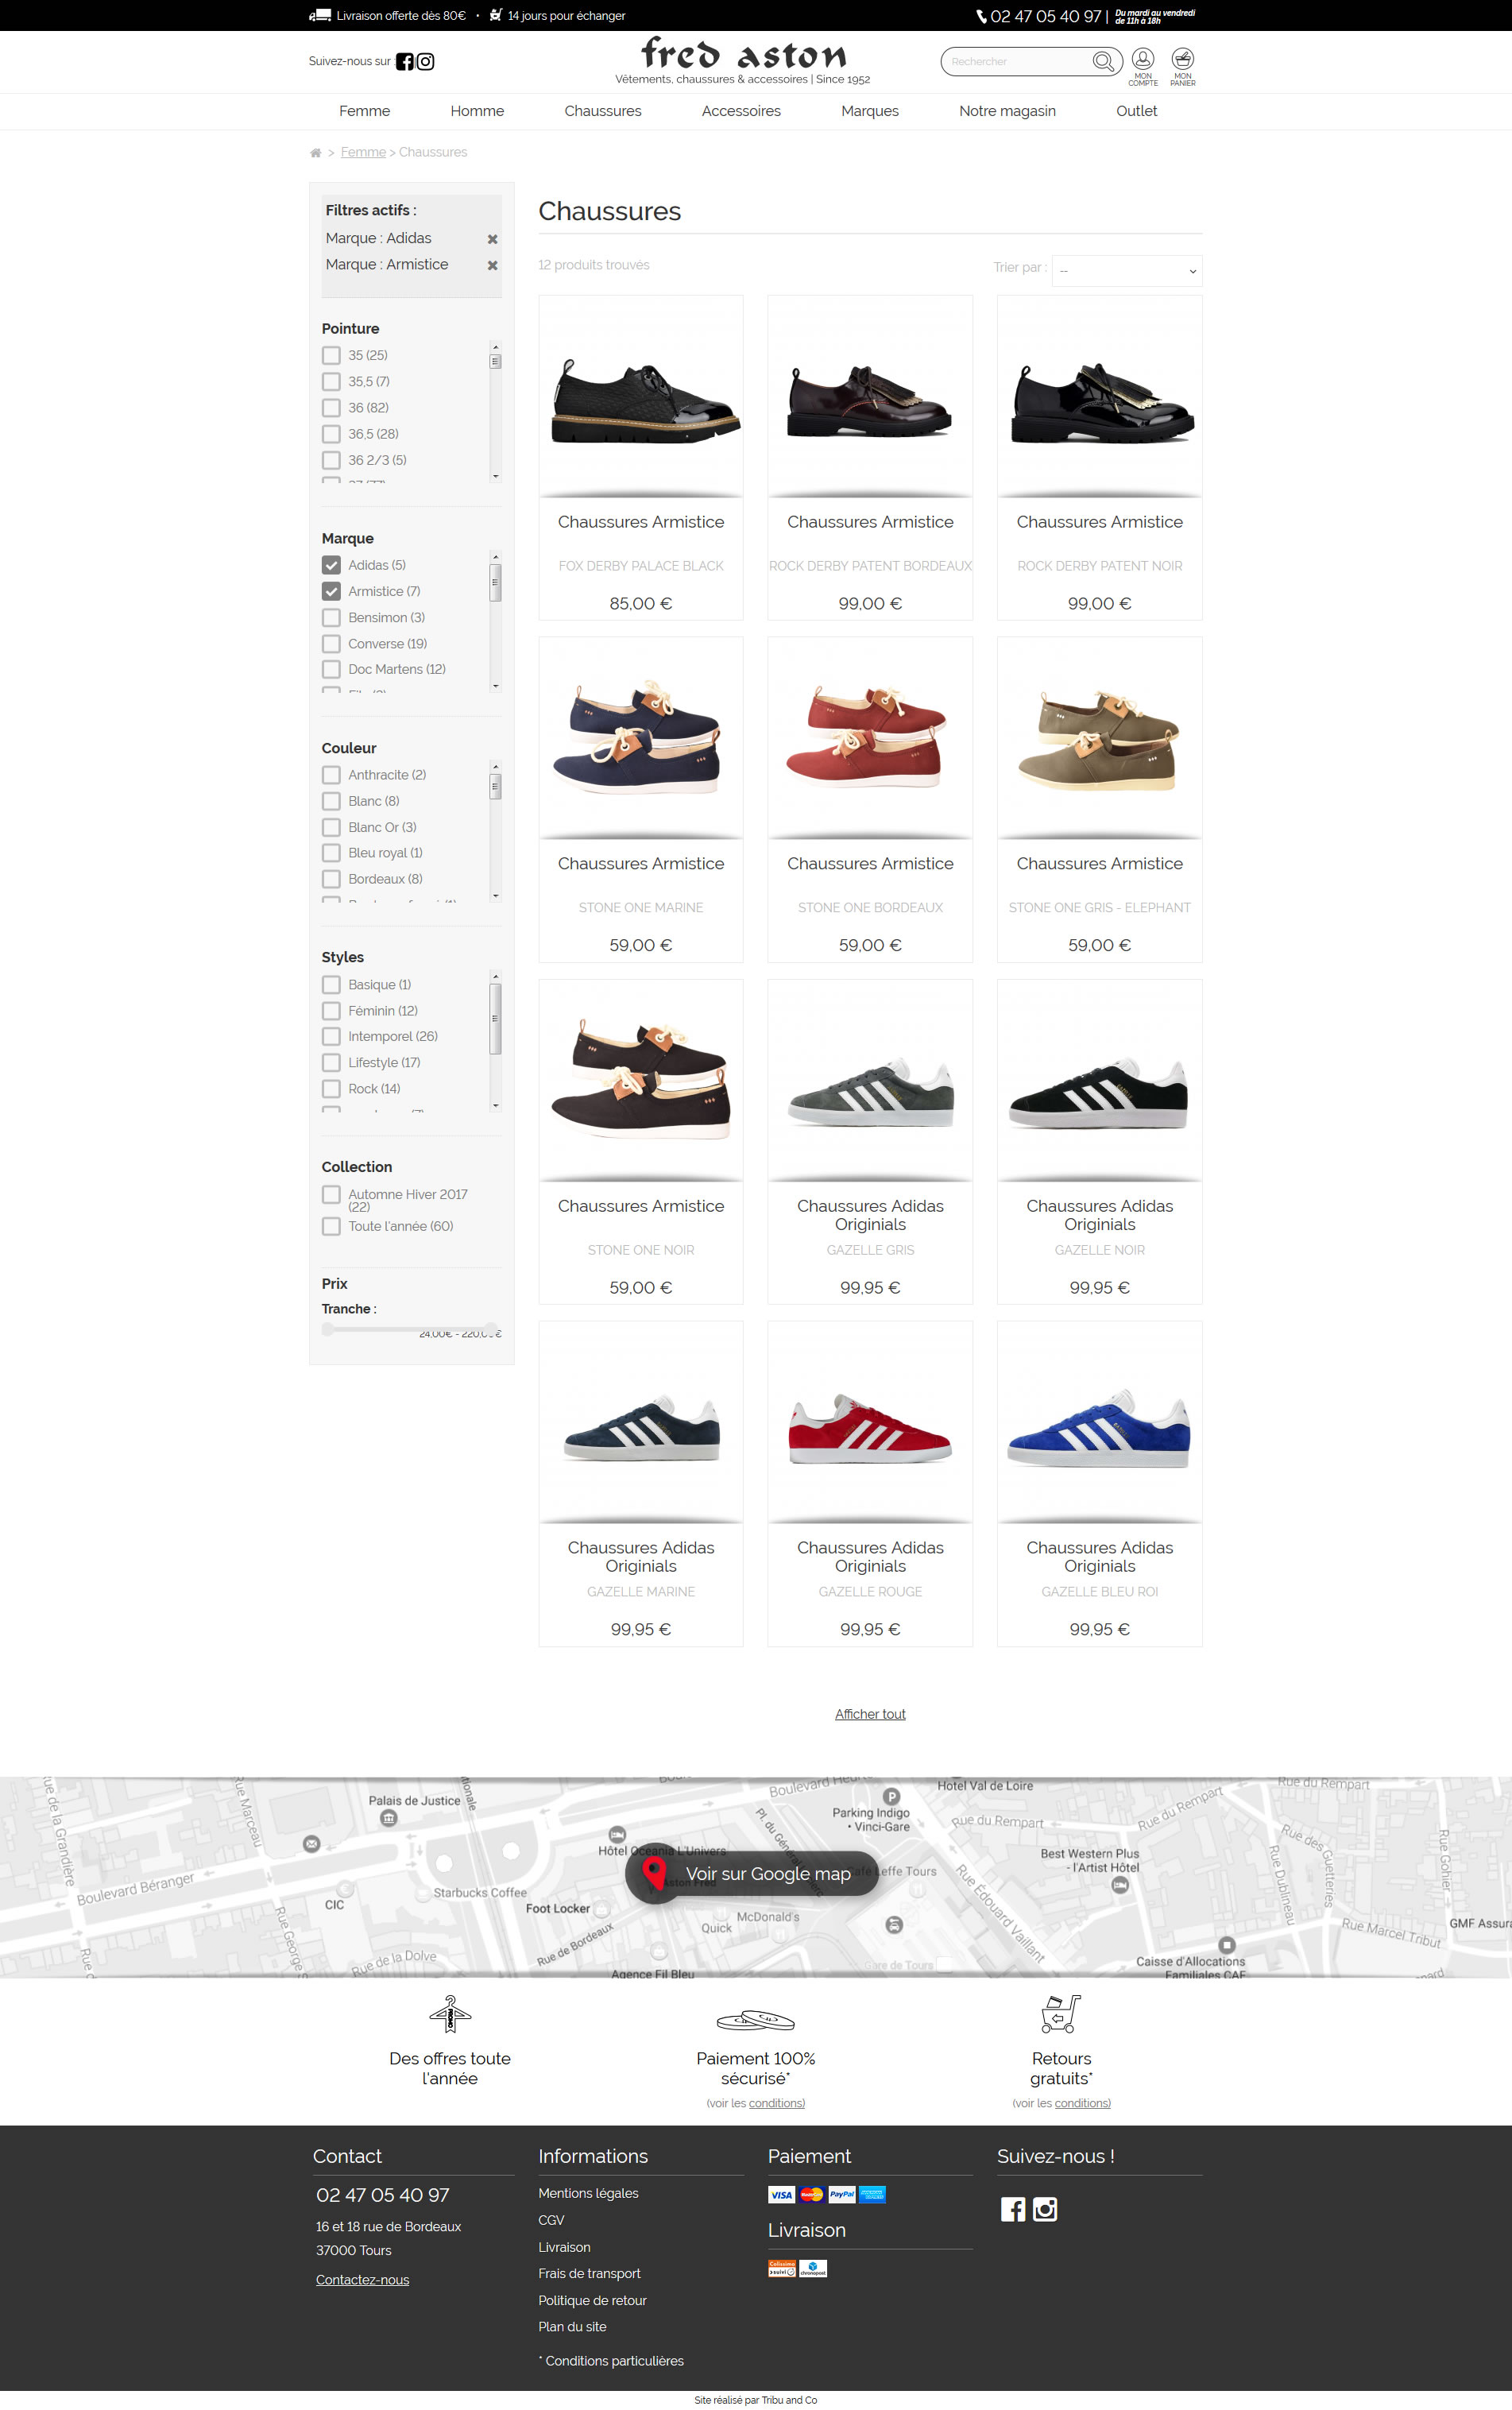Open the Facebook icon in the header
Viewport: 1512px width, 2410px height.
pos(404,62)
